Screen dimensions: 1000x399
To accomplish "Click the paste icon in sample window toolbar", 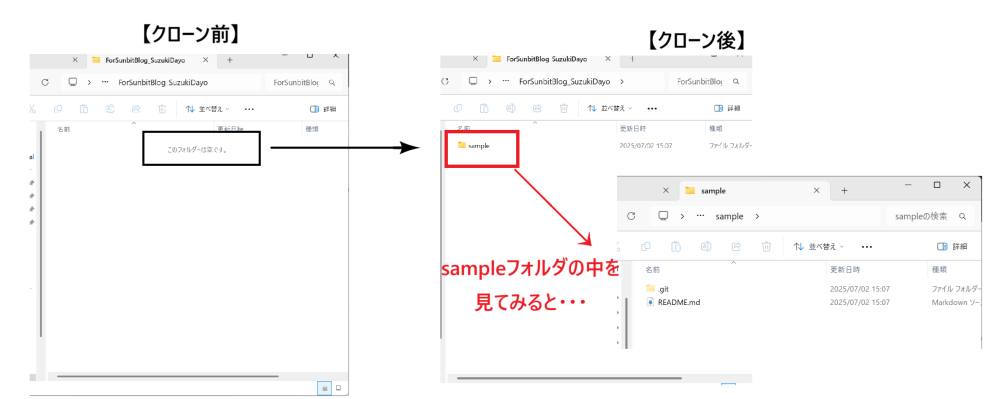I will 676,246.
